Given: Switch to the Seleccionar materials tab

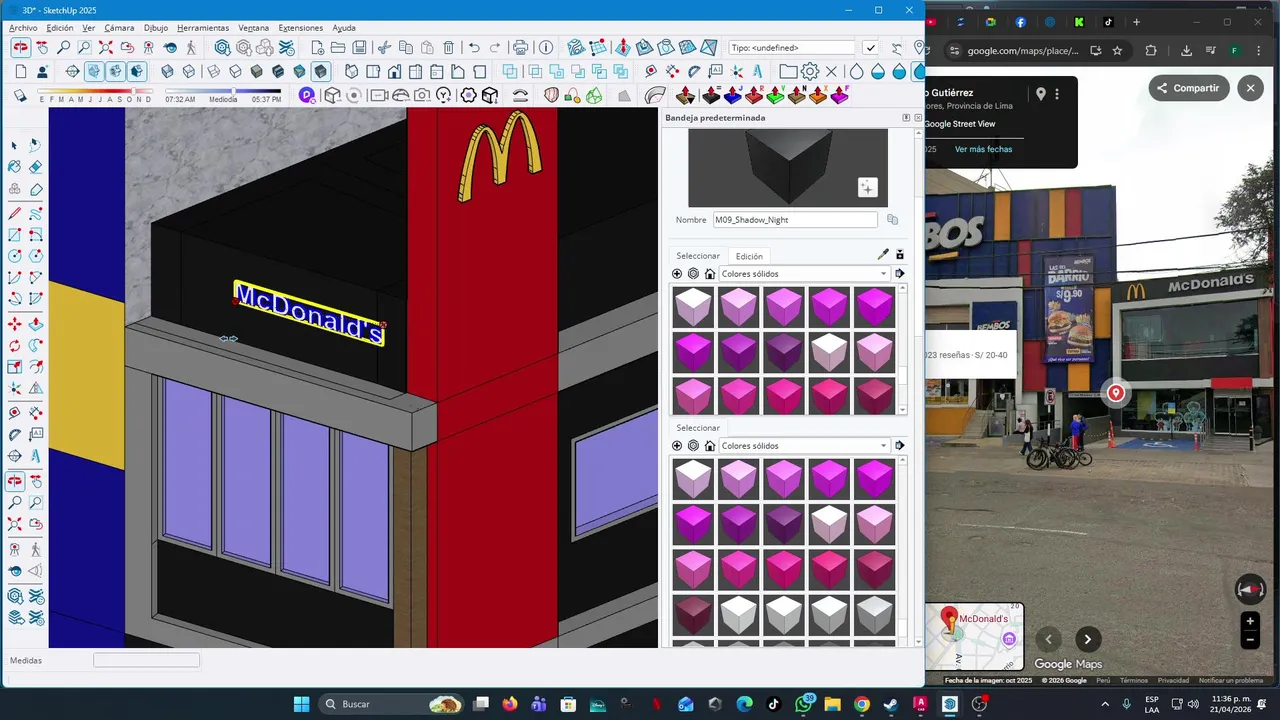Looking at the screenshot, I should 698,256.
